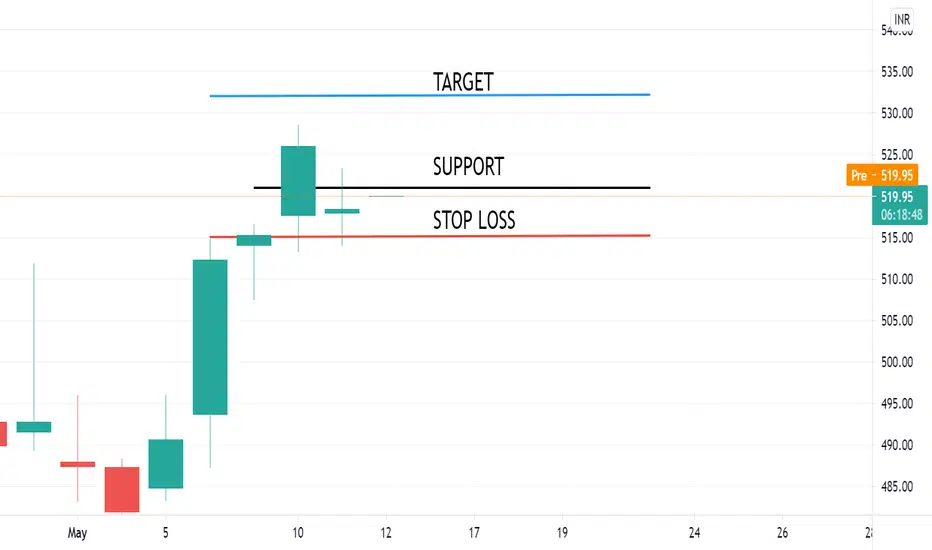Click the green 519.95 countdown price label
This screenshot has width=932, height=550.
[x=899, y=205]
